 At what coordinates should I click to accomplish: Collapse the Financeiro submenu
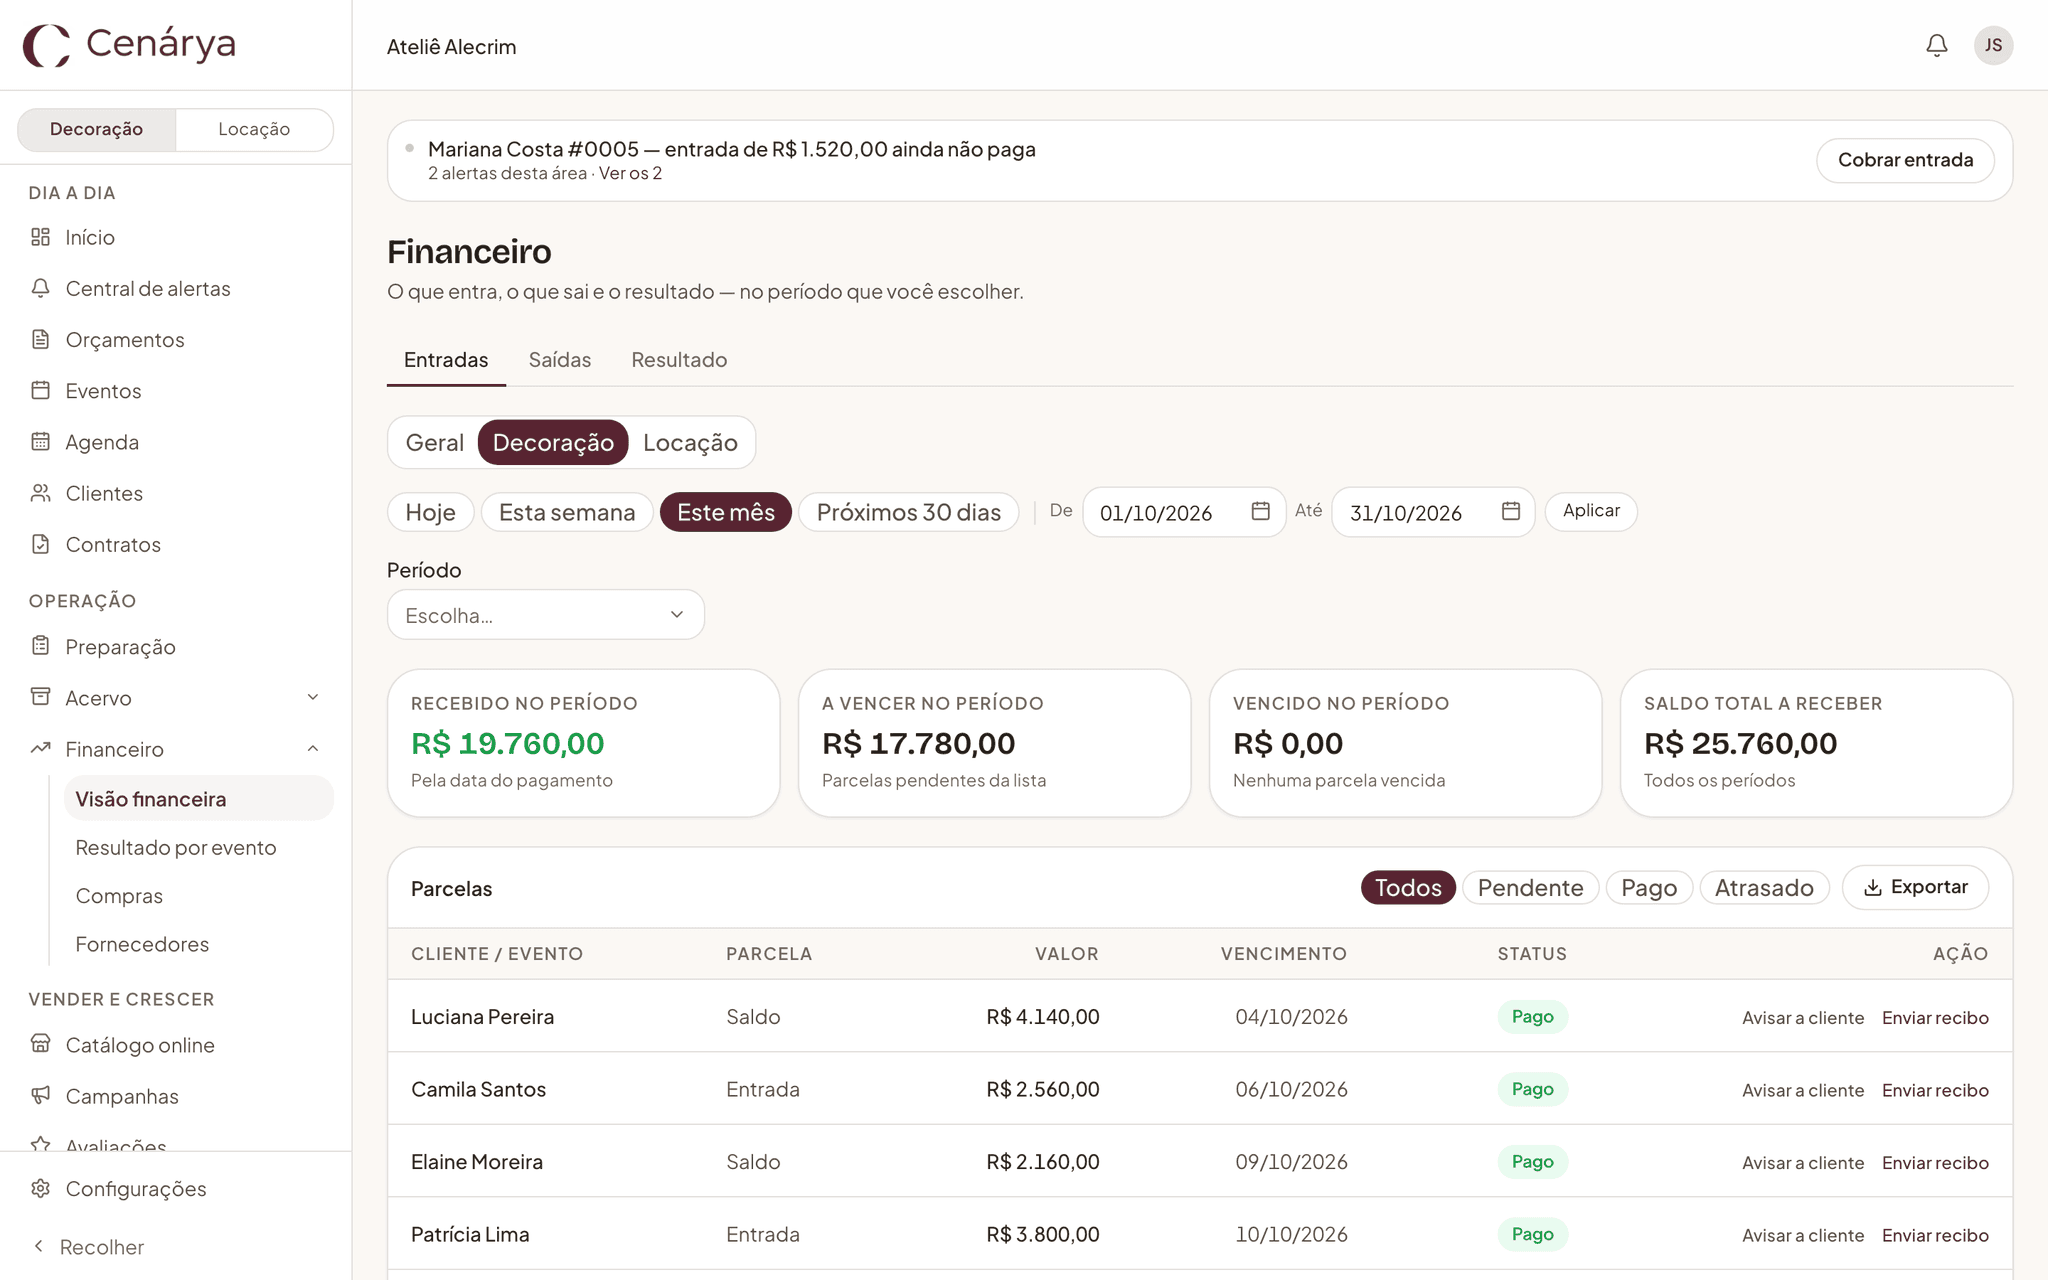(x=313, y=748)
